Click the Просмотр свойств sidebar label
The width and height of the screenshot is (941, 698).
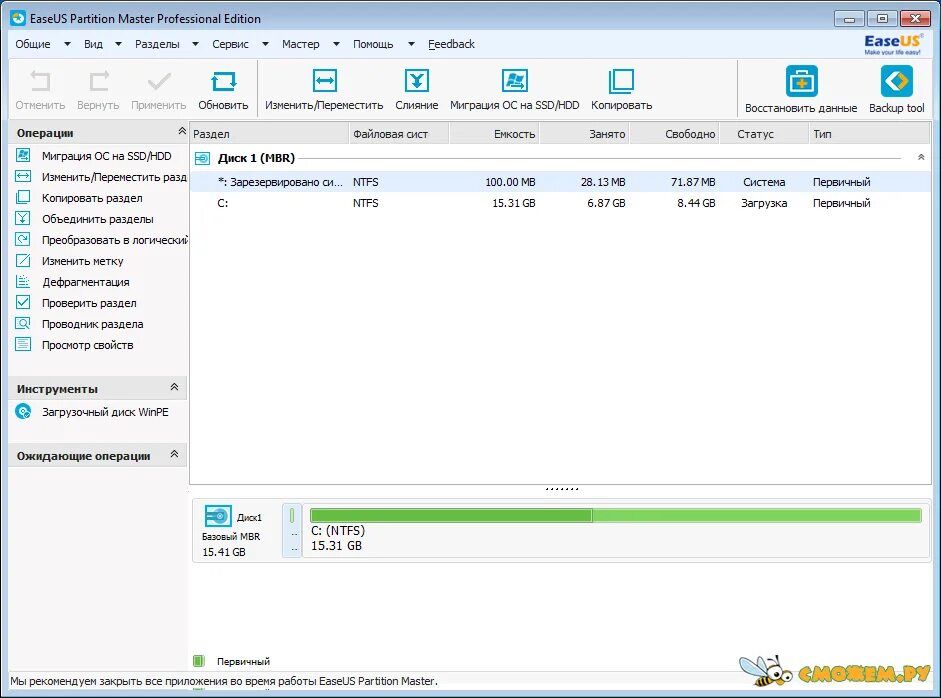point(88,345)
